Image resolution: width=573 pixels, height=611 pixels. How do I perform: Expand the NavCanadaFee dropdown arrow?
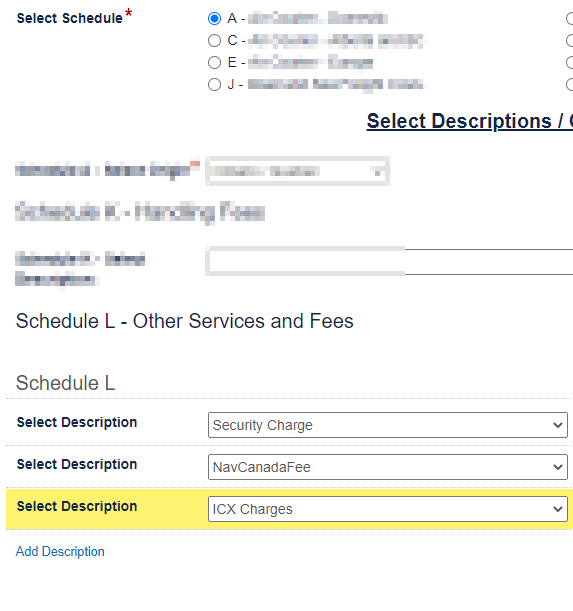(558, 467)
